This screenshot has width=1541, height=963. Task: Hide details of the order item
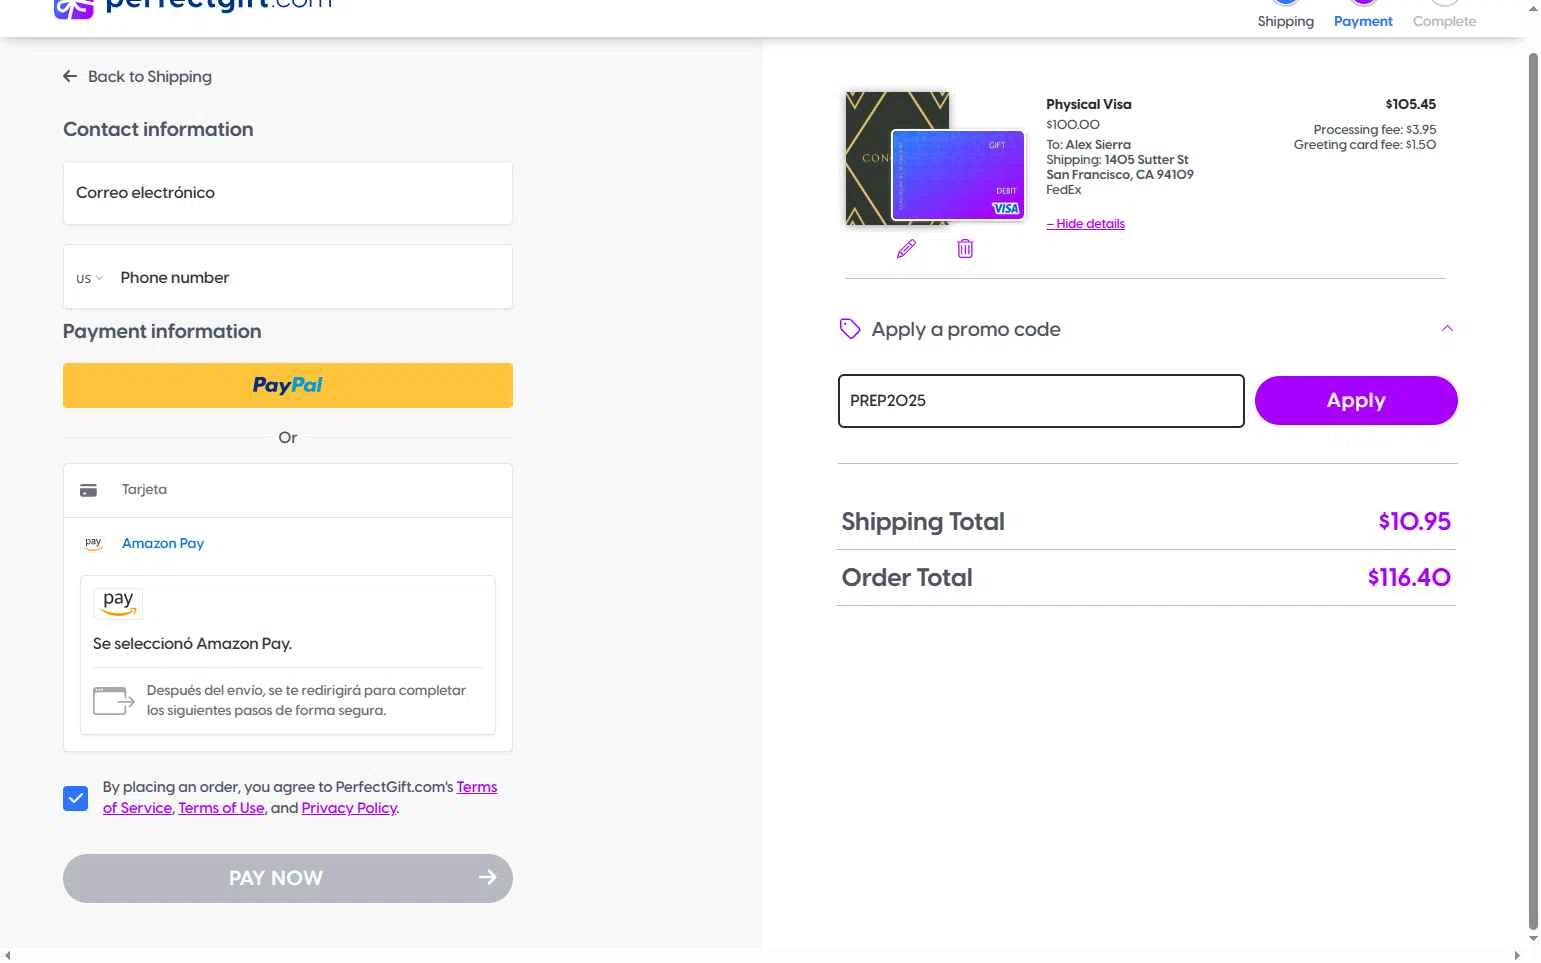point(1085,224)
